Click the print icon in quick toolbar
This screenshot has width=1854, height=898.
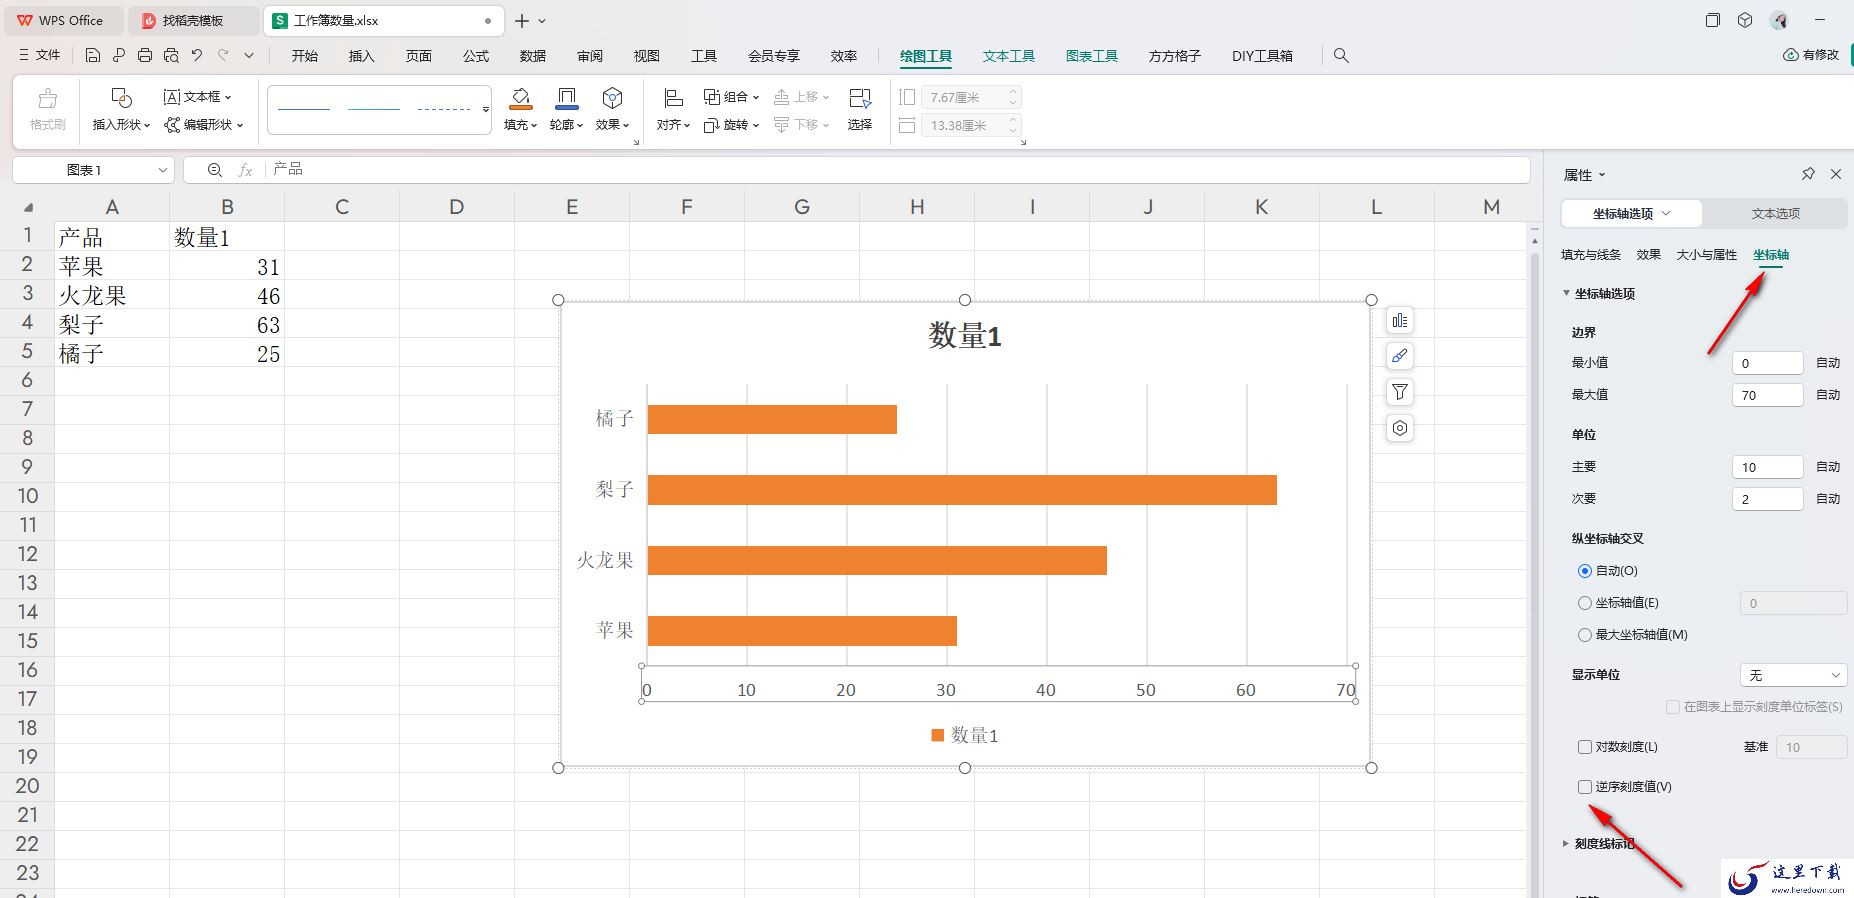coord(145,55)
